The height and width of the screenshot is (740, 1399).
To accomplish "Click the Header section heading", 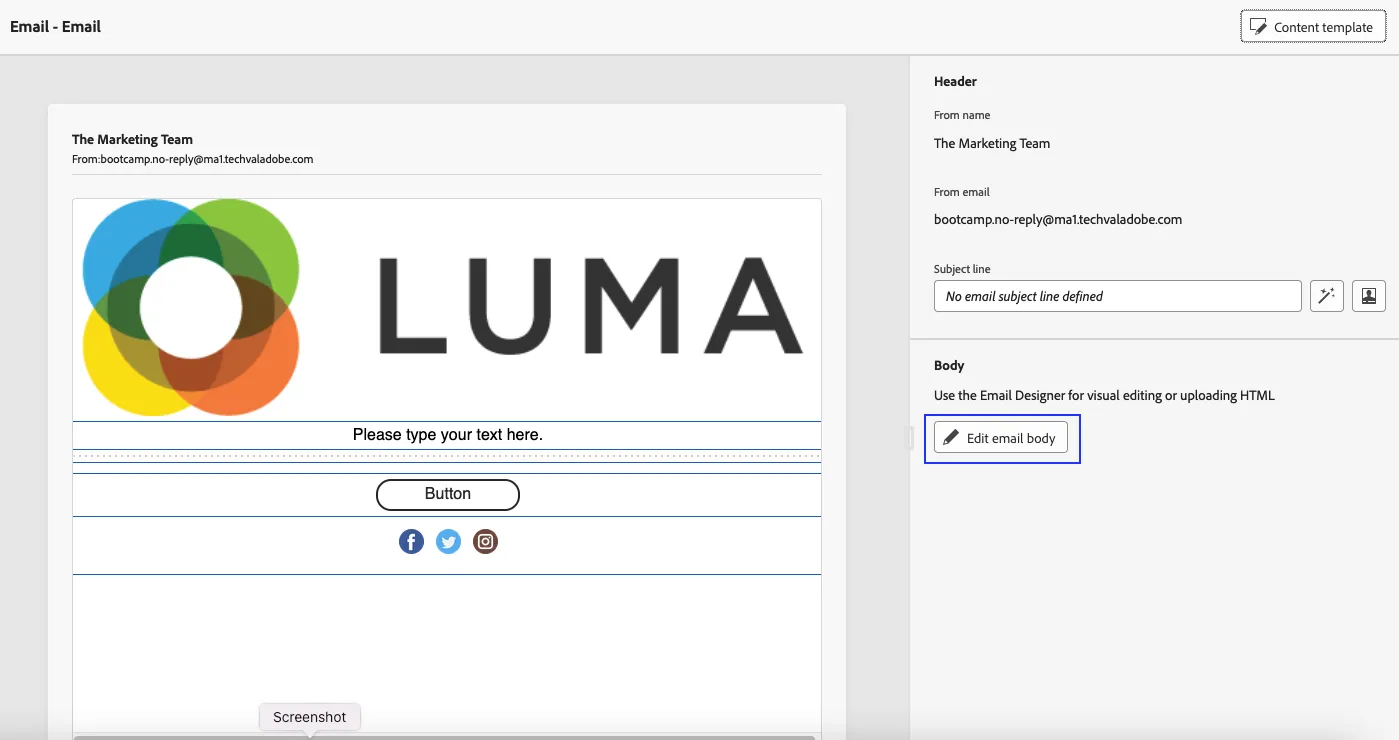I will click(955, 81).
